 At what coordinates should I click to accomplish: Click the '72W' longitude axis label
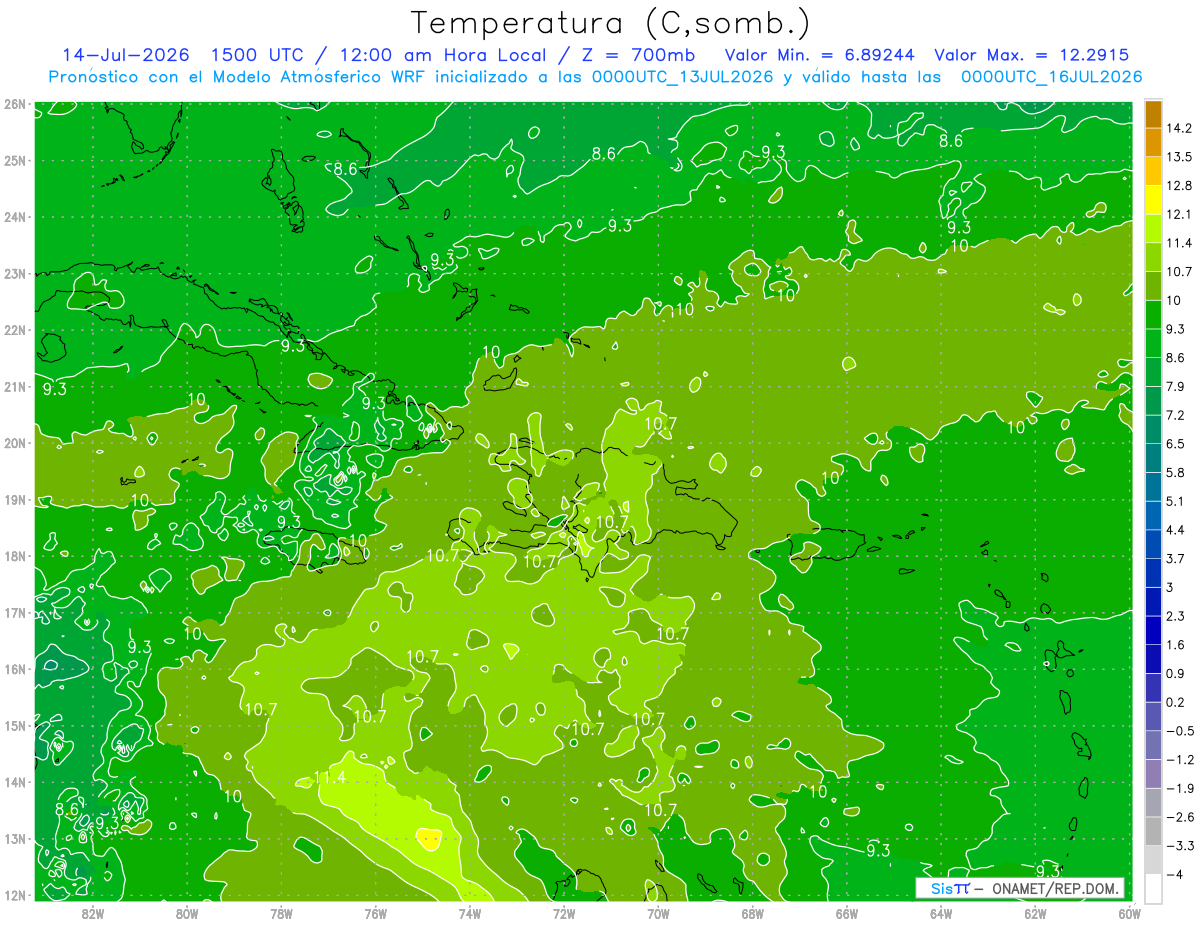pos(564,913)
